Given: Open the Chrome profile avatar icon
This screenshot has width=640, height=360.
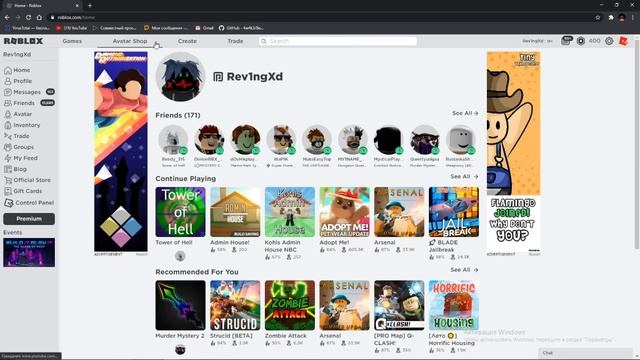Looking at the screenshot, I should click(x=622, y=18).
